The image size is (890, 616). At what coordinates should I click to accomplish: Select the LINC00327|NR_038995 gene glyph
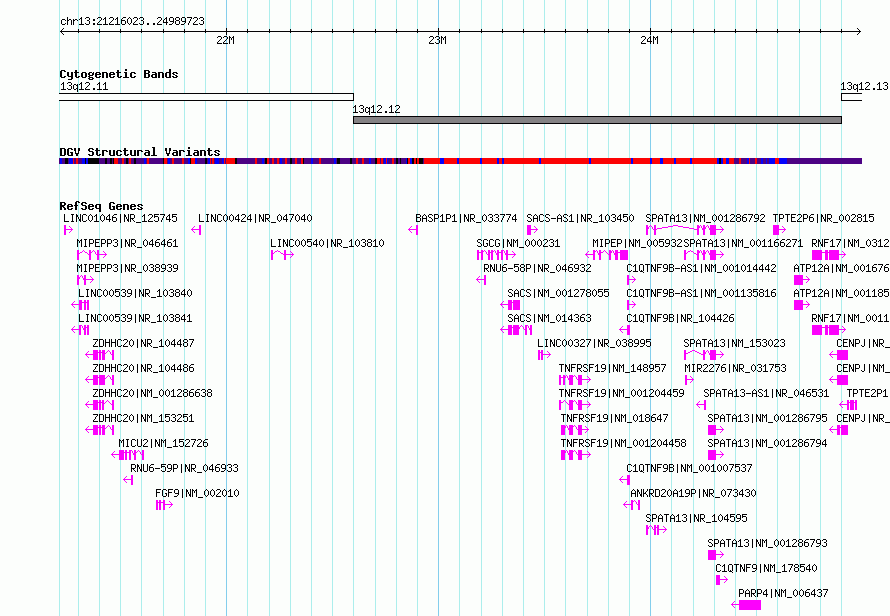pos(544,355)
